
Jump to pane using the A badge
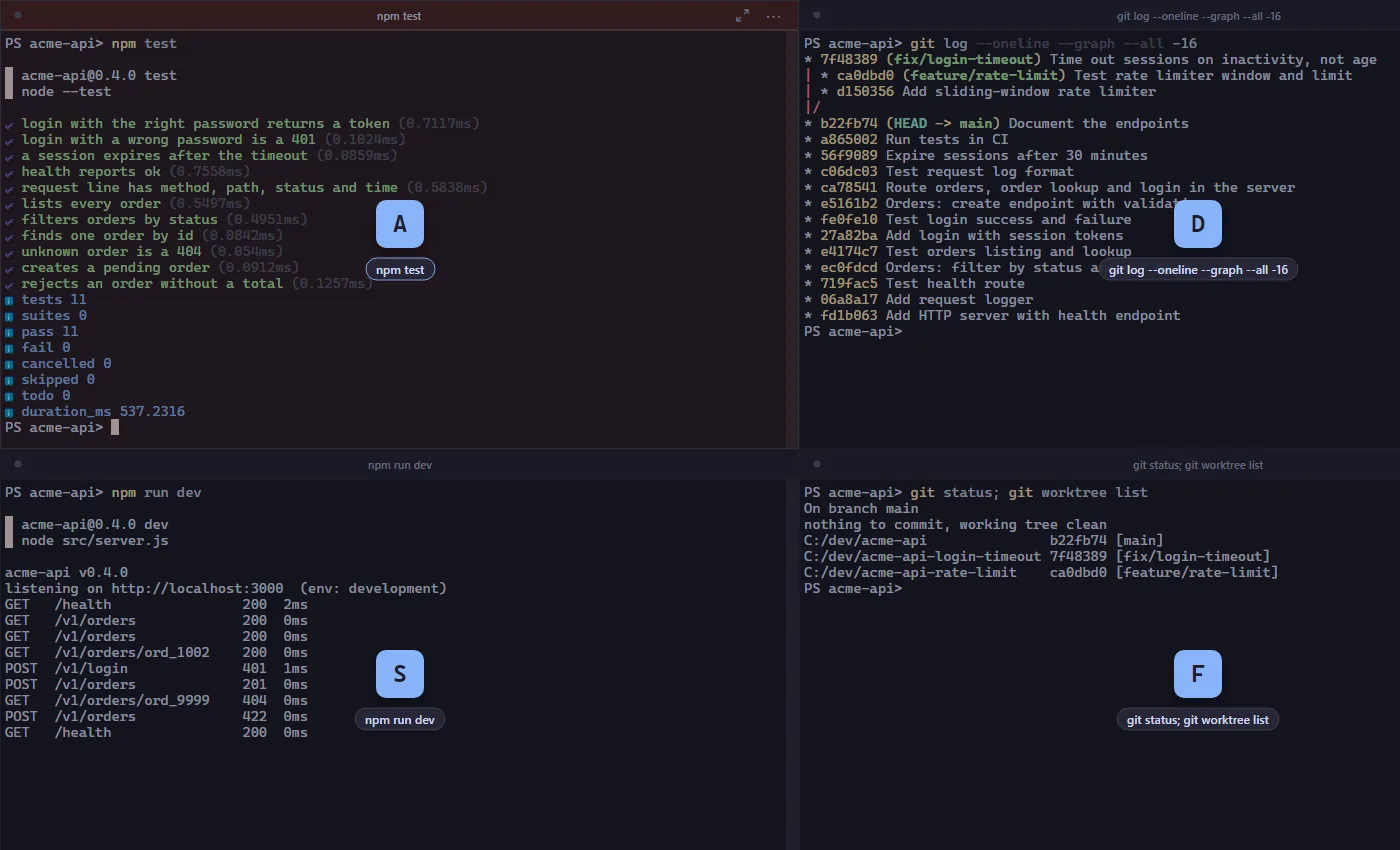pyautogui.click(x=400, y=225)
